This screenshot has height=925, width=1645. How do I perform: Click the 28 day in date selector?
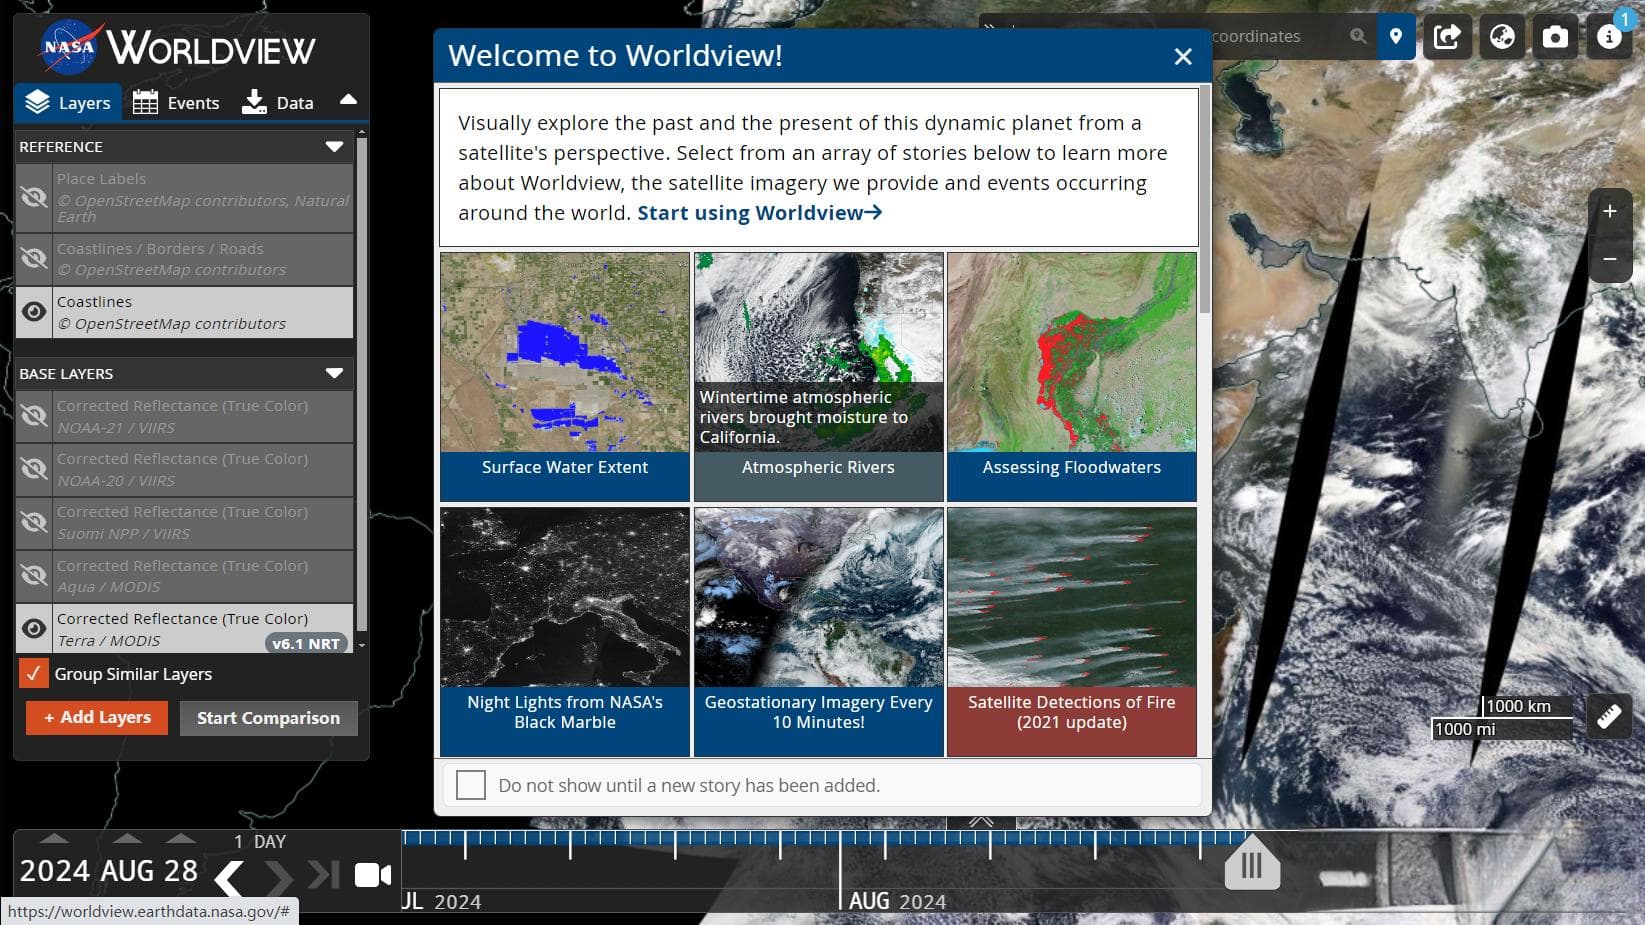[181, 871]
